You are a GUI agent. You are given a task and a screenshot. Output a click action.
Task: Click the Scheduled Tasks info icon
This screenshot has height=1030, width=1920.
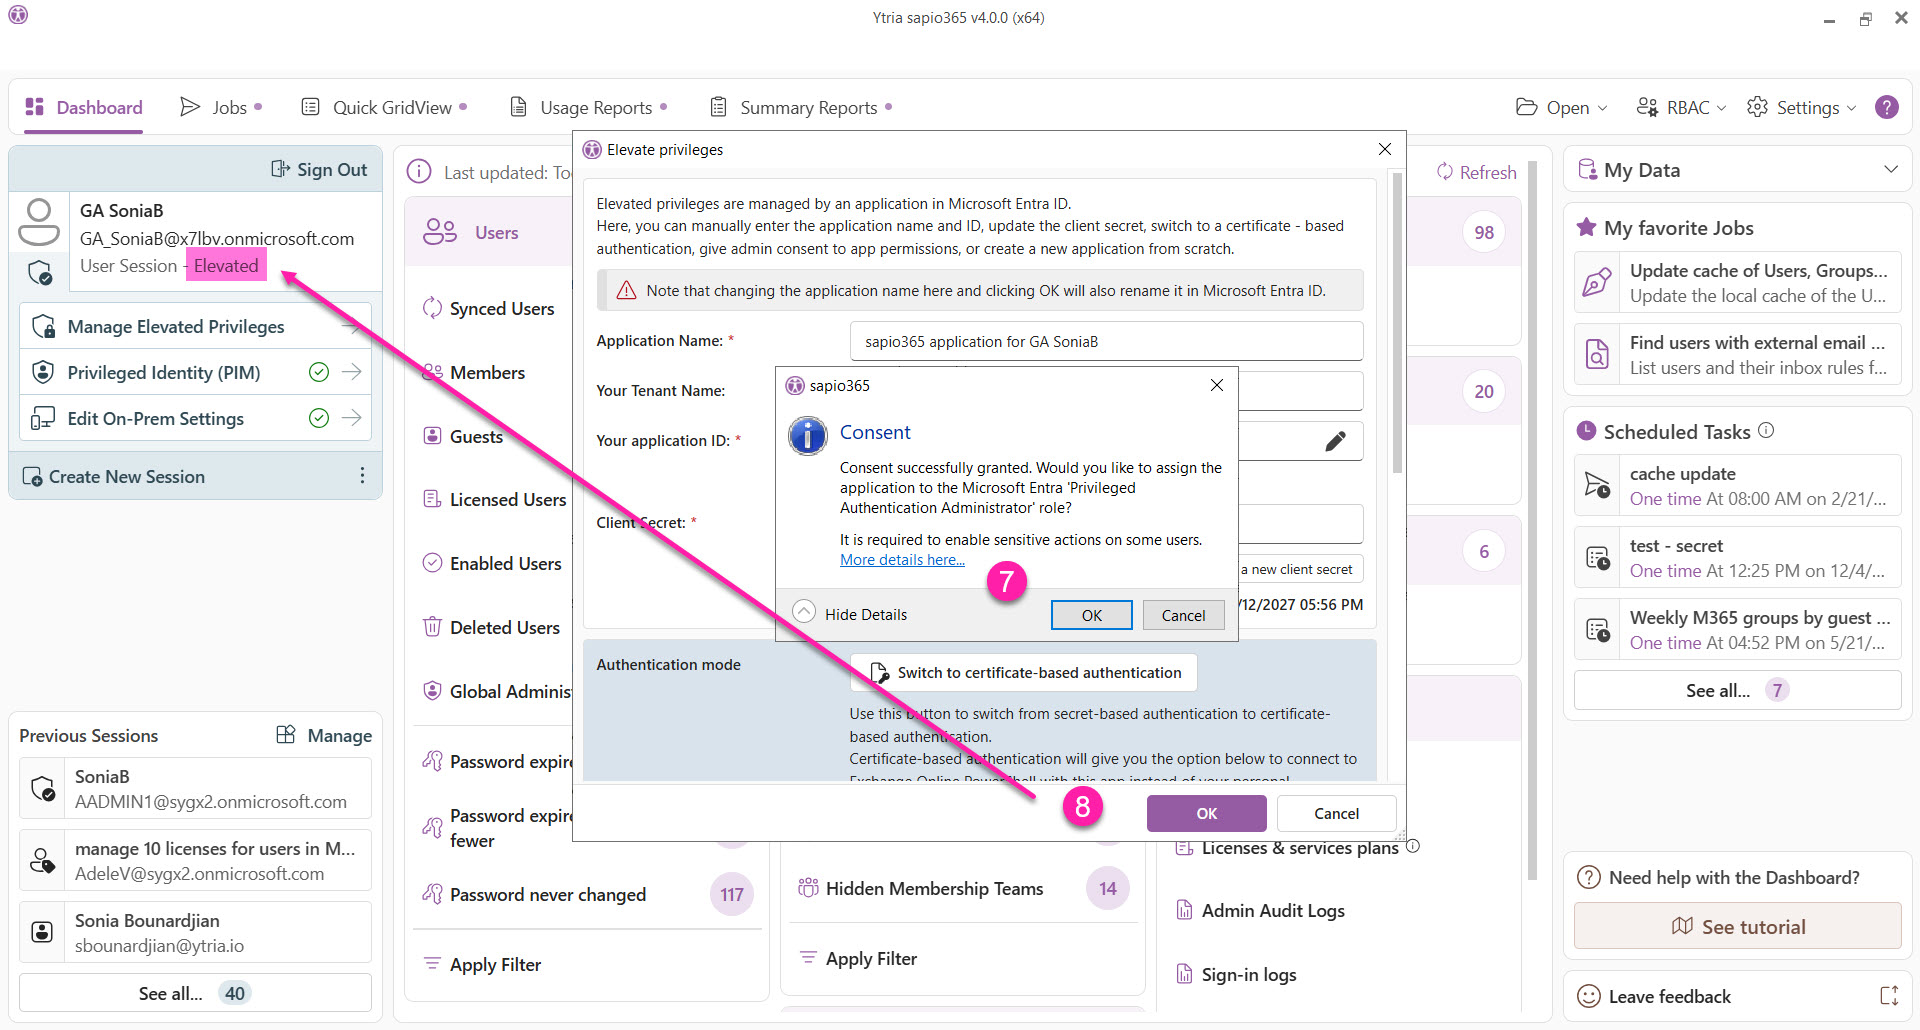click(x=1766, y=430)
